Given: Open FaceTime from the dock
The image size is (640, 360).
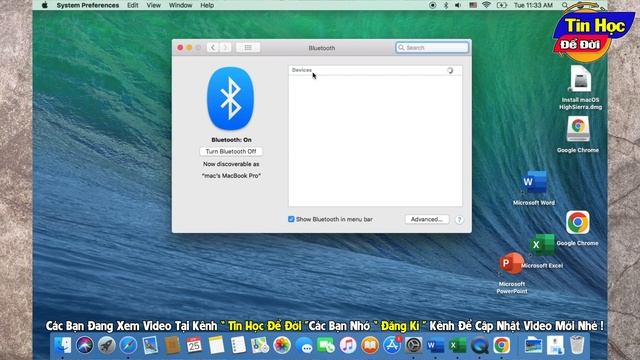Looking at the screenshot, I should [326, 345].
